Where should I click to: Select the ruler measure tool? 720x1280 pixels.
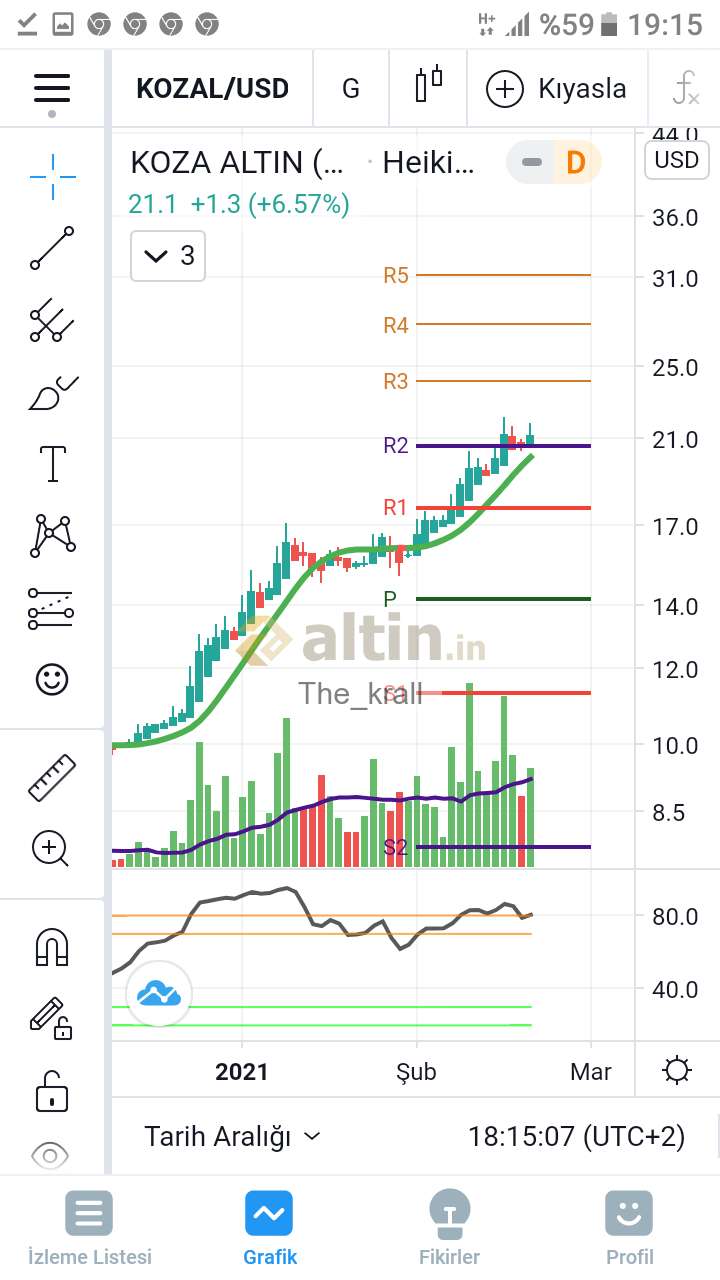[52, 778]
